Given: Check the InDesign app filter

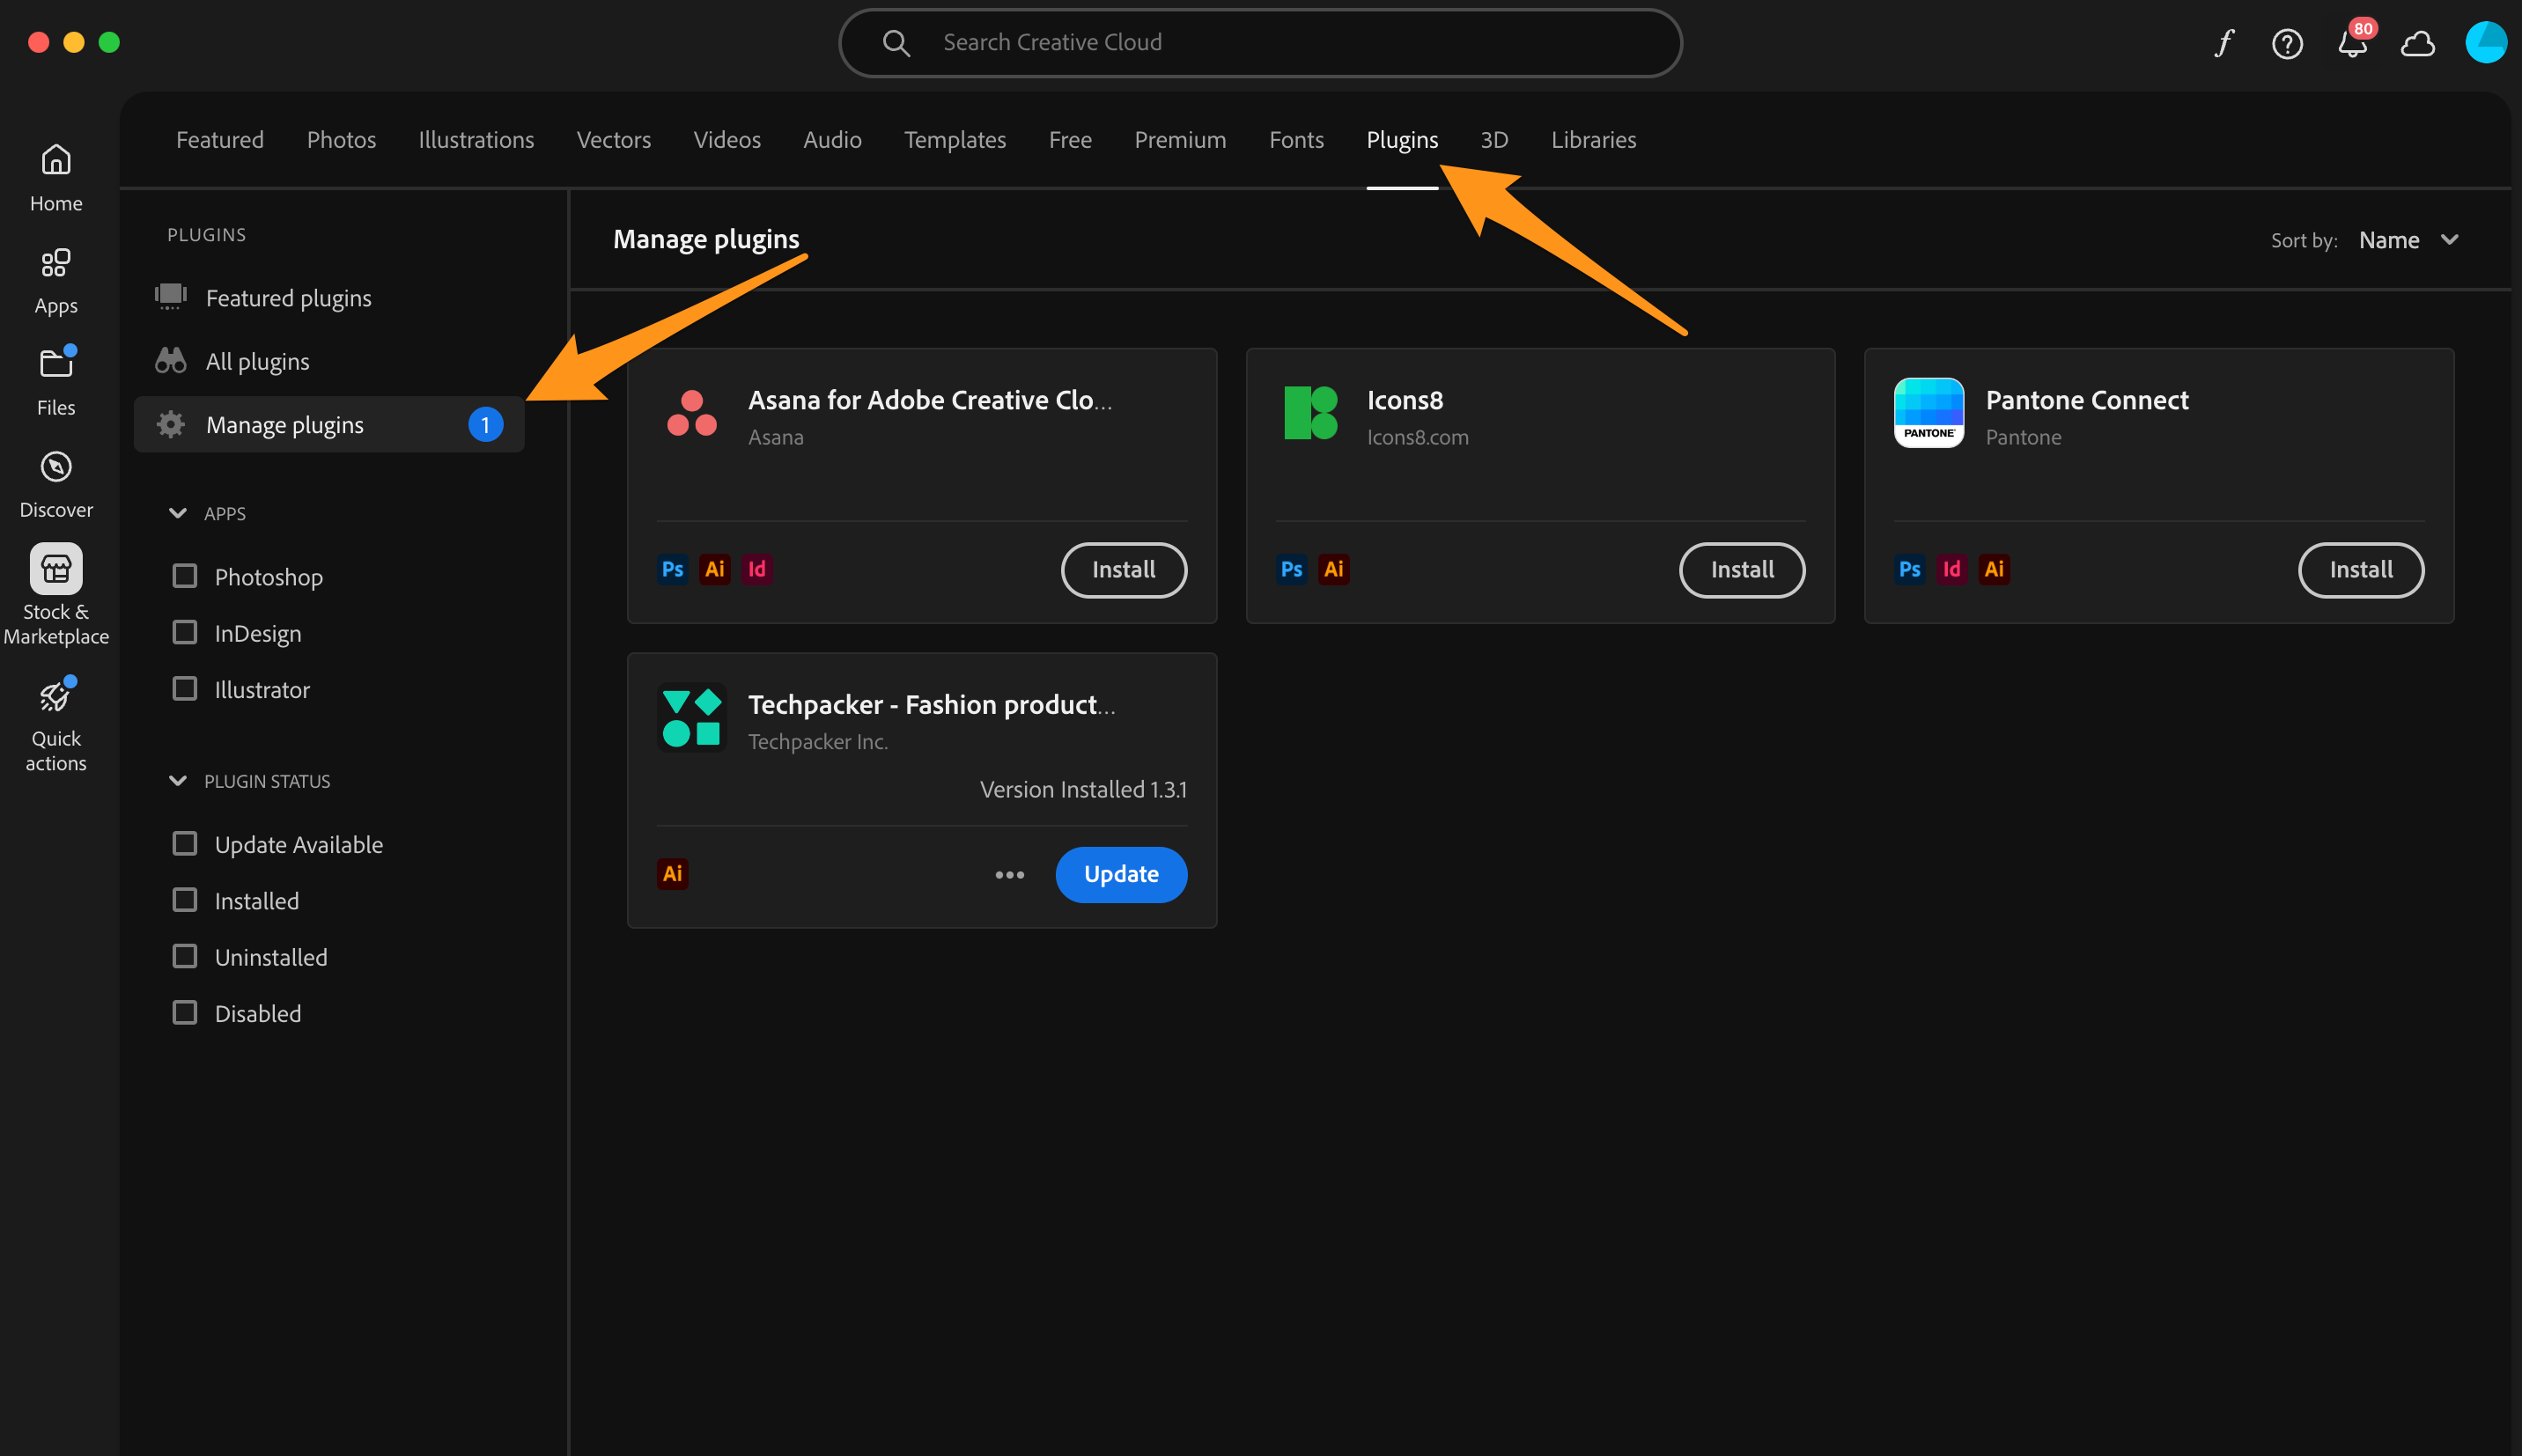Looking at the screenshot, I should [x=185, y=632].
